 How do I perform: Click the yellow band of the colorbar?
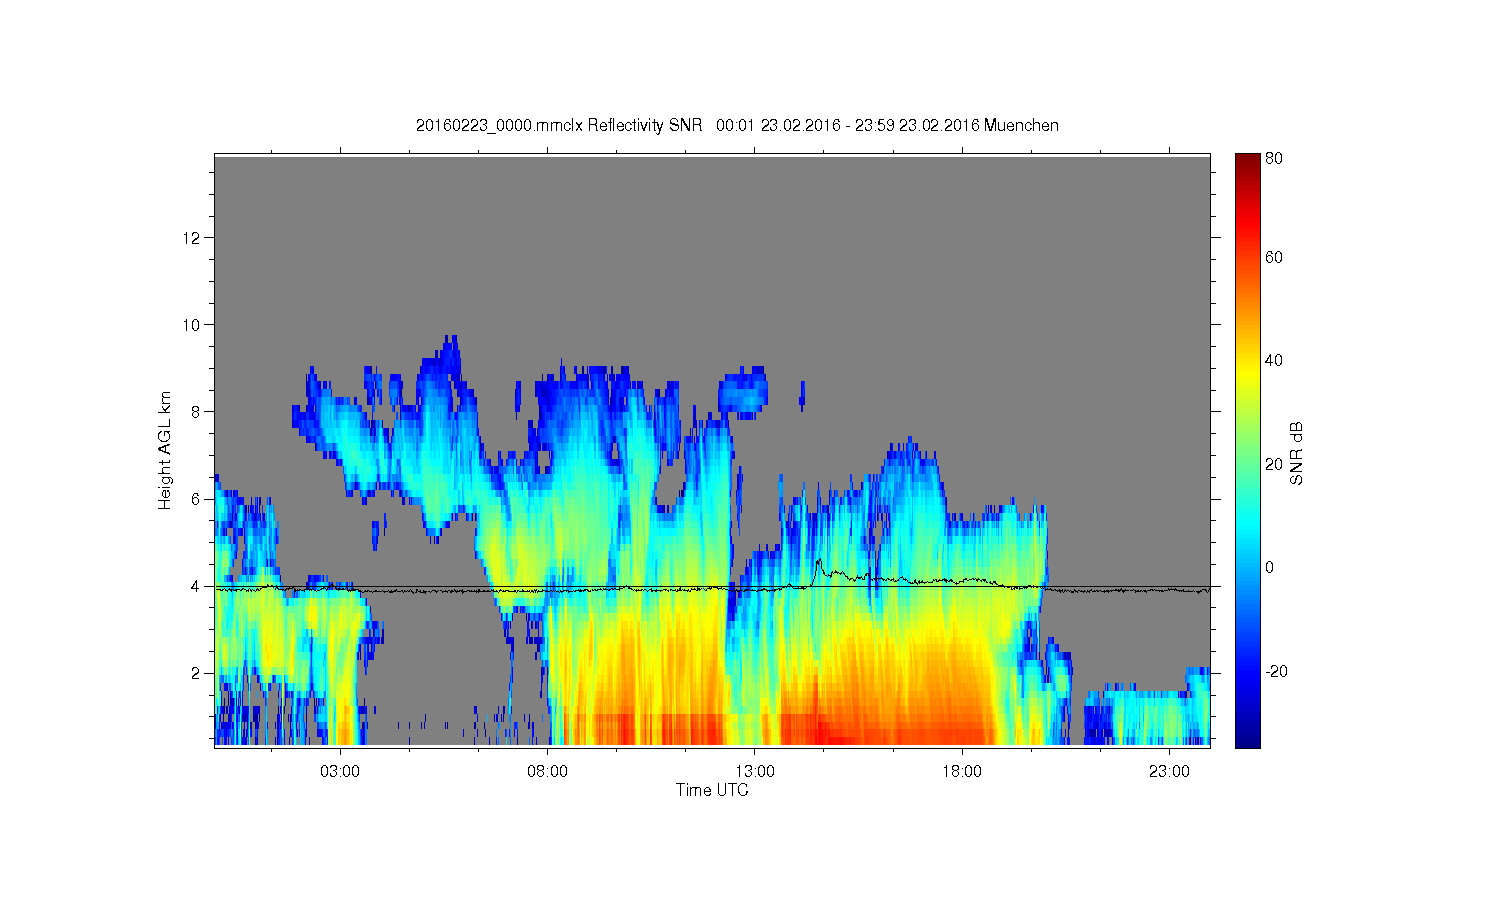click(x=1247, y=375)
